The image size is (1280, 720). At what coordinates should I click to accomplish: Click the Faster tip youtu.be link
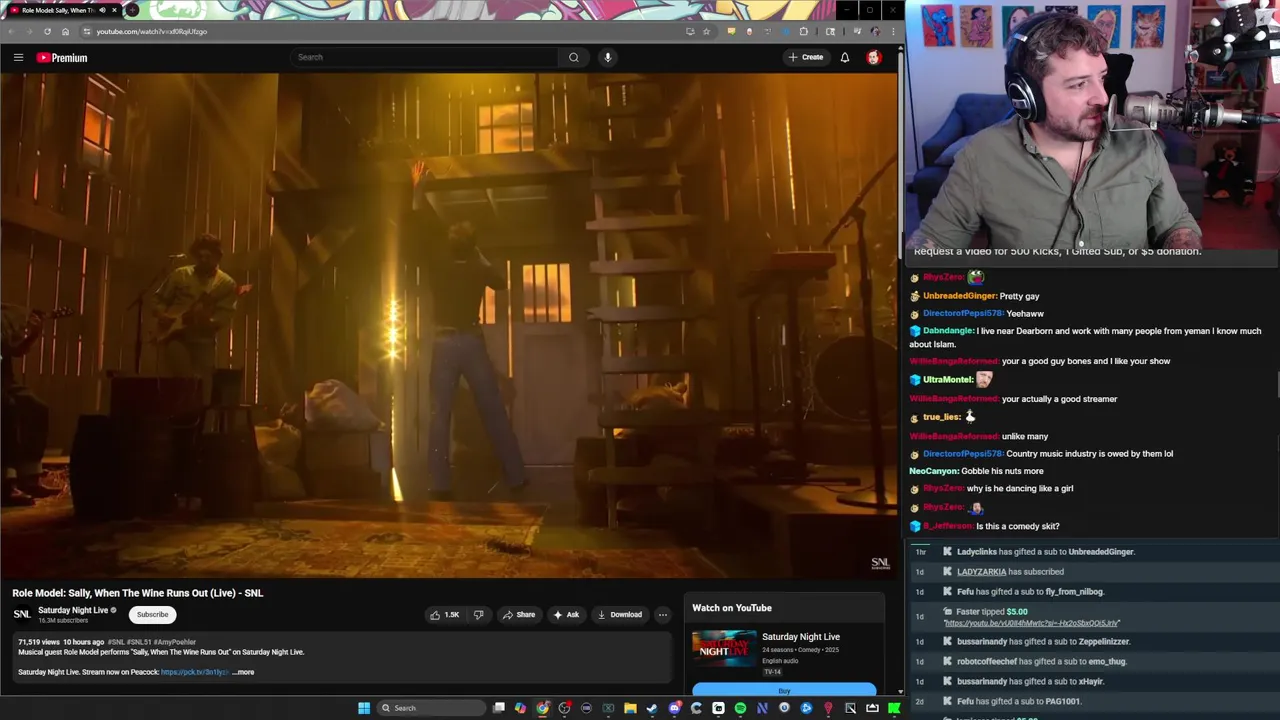click(1032, 623)
